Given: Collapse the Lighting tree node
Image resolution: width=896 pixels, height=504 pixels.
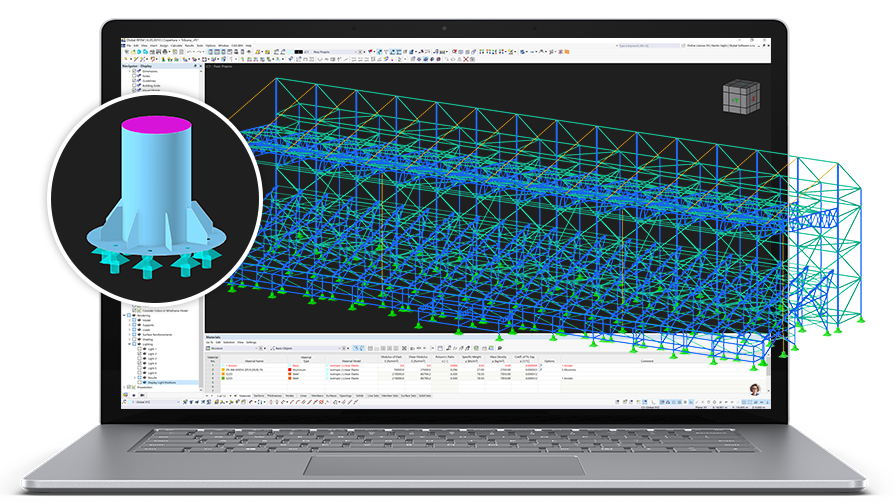Looking at the screenshot, I should pos(129,344).
